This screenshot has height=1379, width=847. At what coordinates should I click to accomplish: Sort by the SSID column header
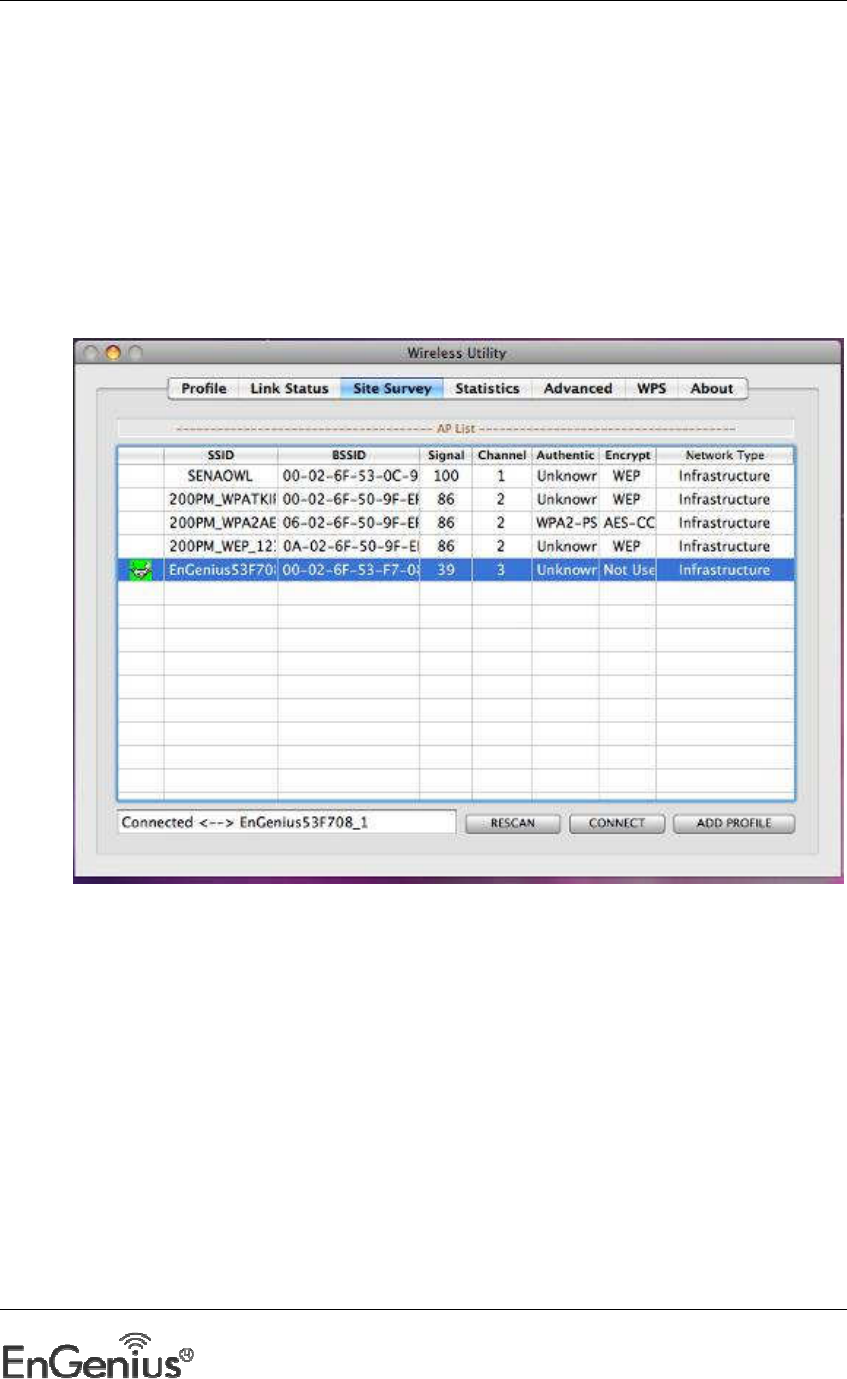coord(221,456)
